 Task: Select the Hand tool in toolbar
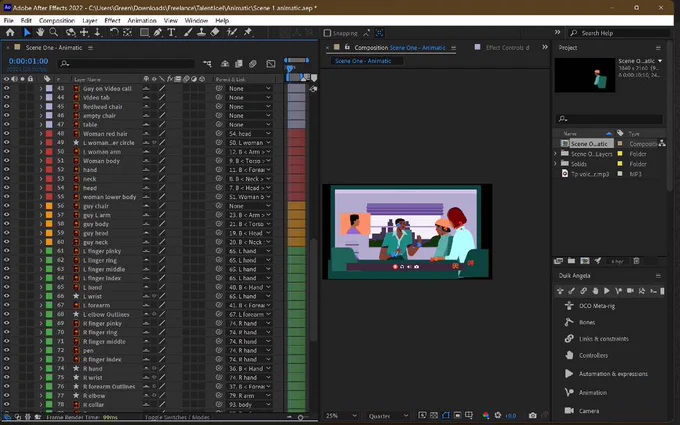coord(40,33)
